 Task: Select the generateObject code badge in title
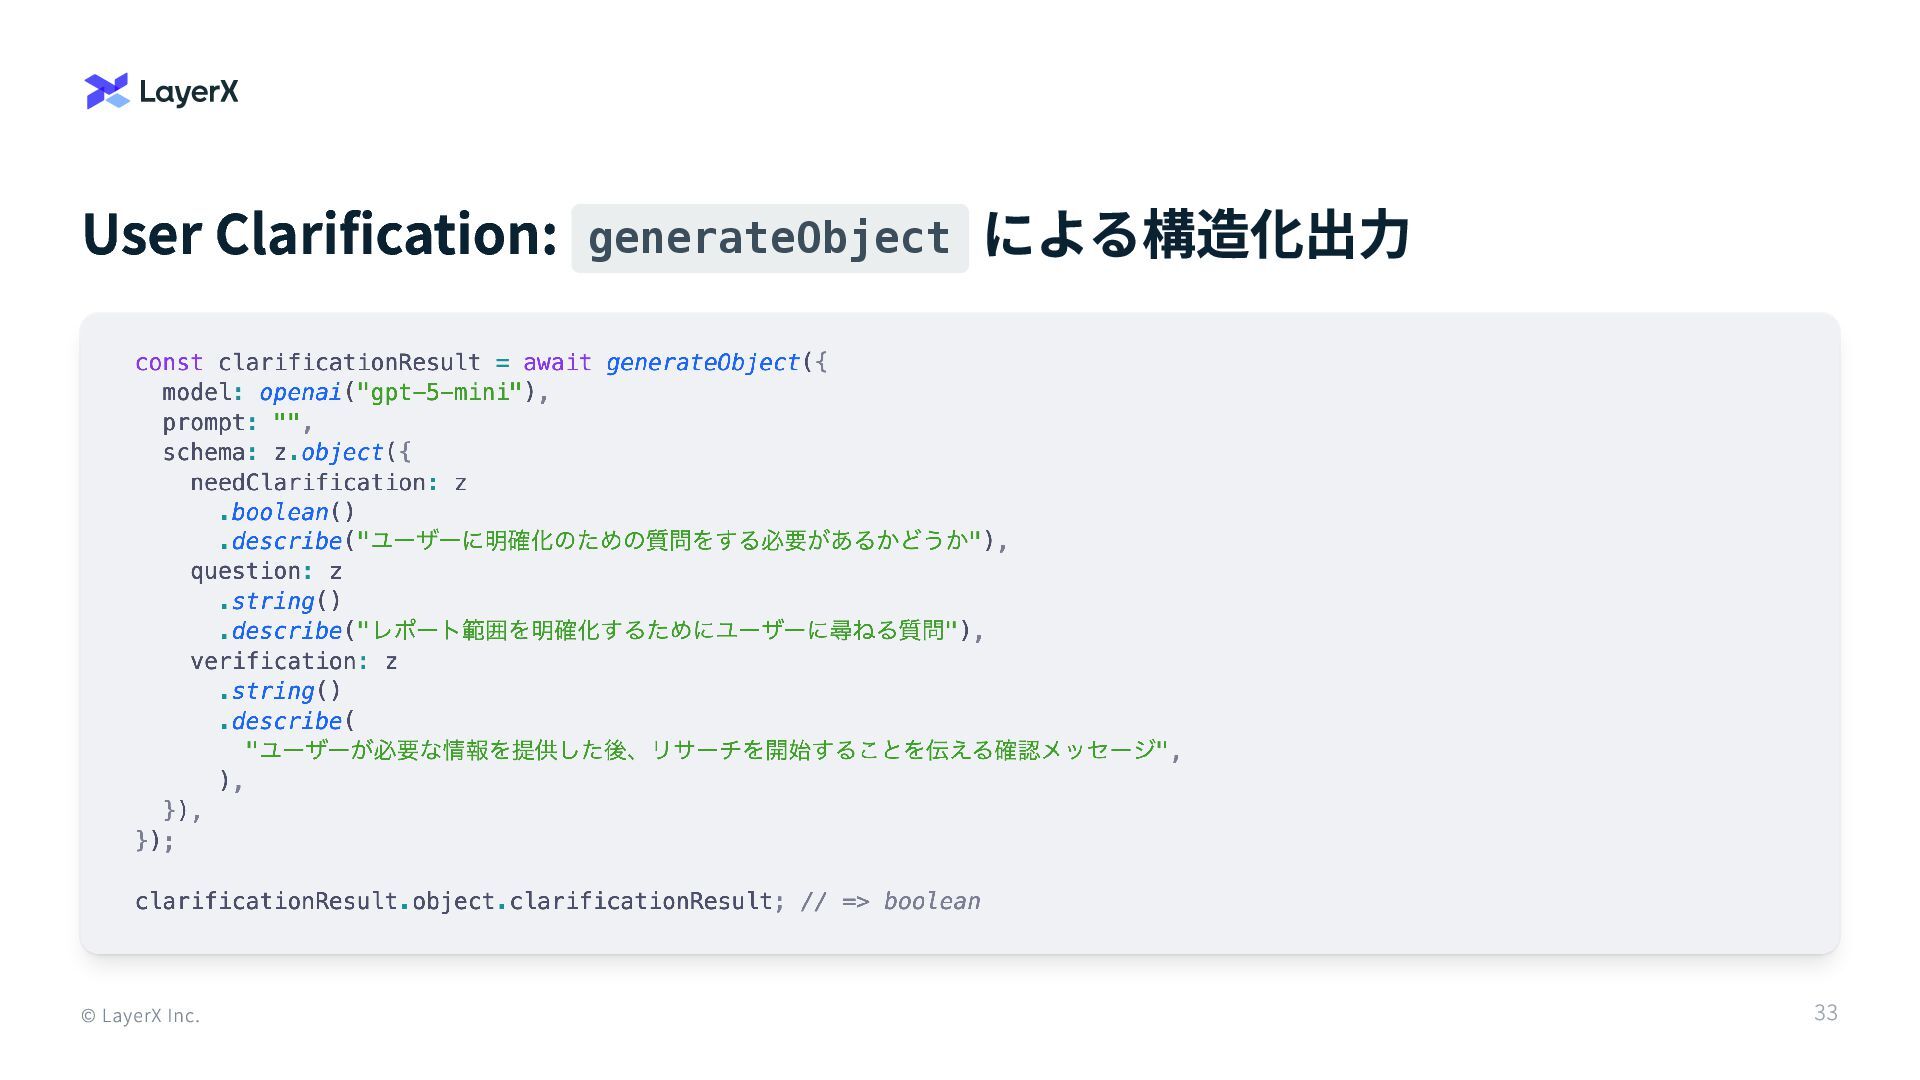[x=769, y=238]
